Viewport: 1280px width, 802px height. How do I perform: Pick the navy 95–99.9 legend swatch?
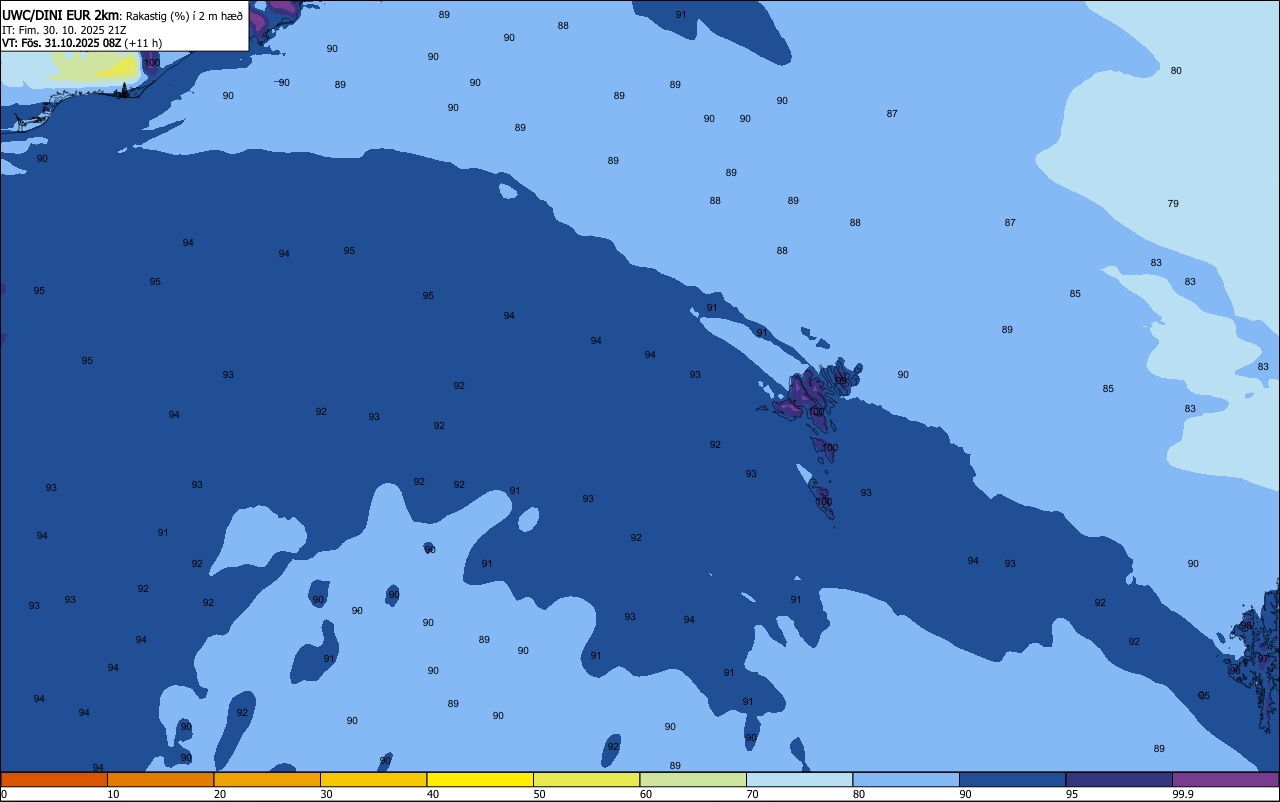tap(1119, 779)
